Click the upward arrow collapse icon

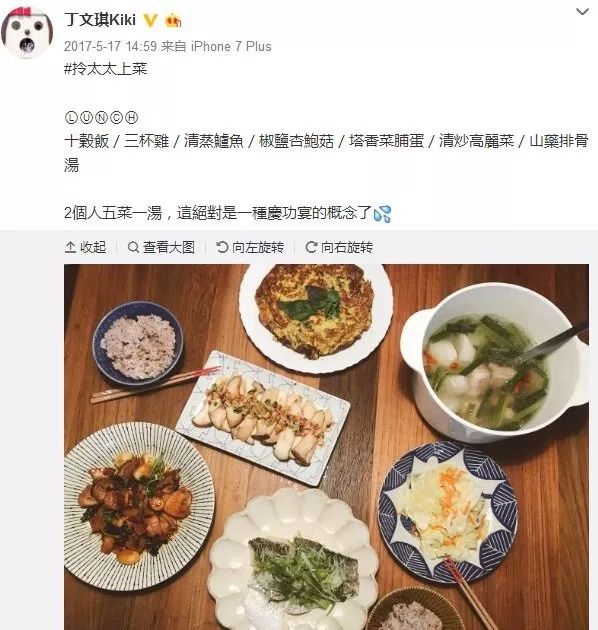click(x=70, y=247)
